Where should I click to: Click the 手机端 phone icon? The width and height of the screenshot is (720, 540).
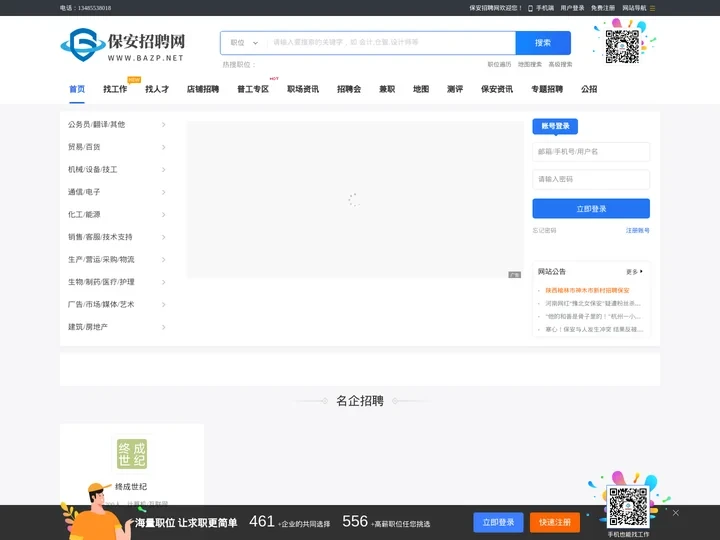(530, 8)
